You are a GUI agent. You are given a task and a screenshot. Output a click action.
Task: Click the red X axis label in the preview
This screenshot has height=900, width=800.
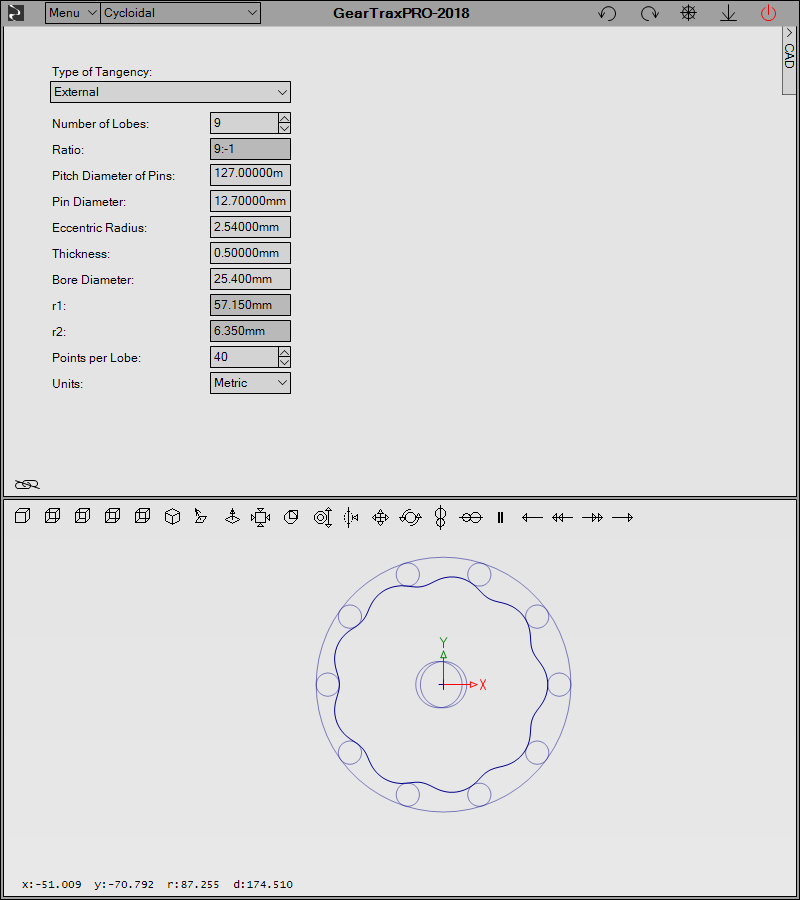point(483,685)
